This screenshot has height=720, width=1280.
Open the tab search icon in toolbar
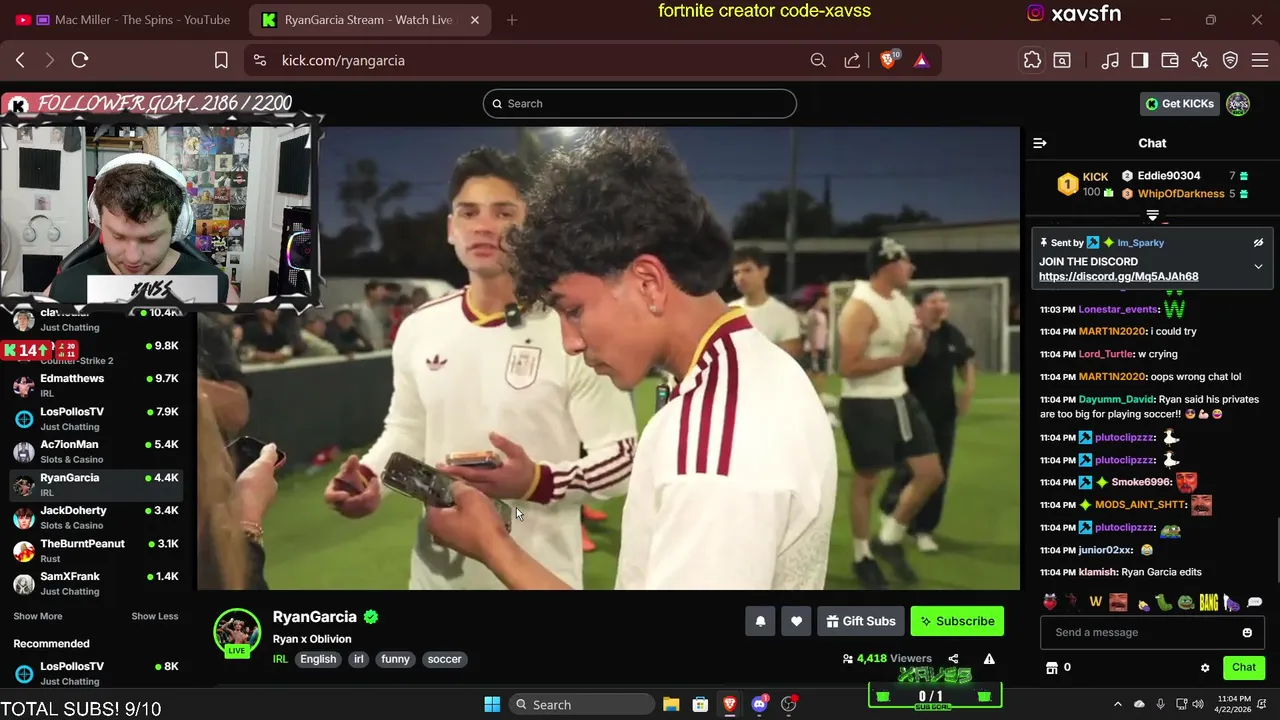pos(1062,60)
